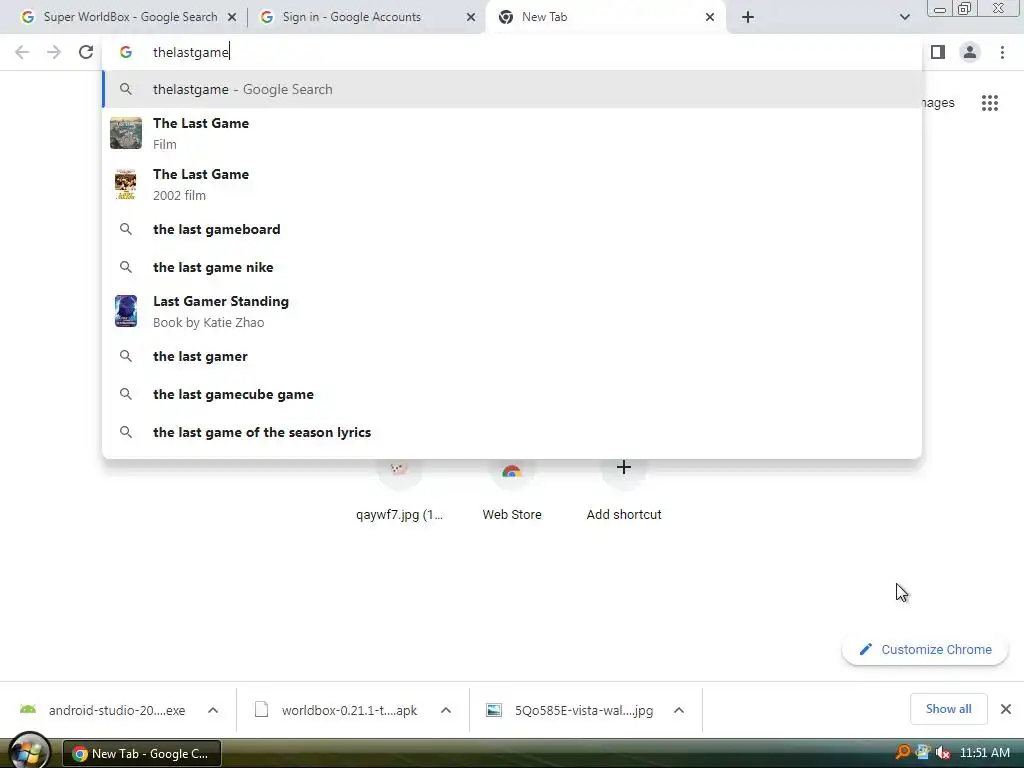Expand the tab search chevron
Viewport: 1024px width, 768px height.
click(x=904, y=17)
